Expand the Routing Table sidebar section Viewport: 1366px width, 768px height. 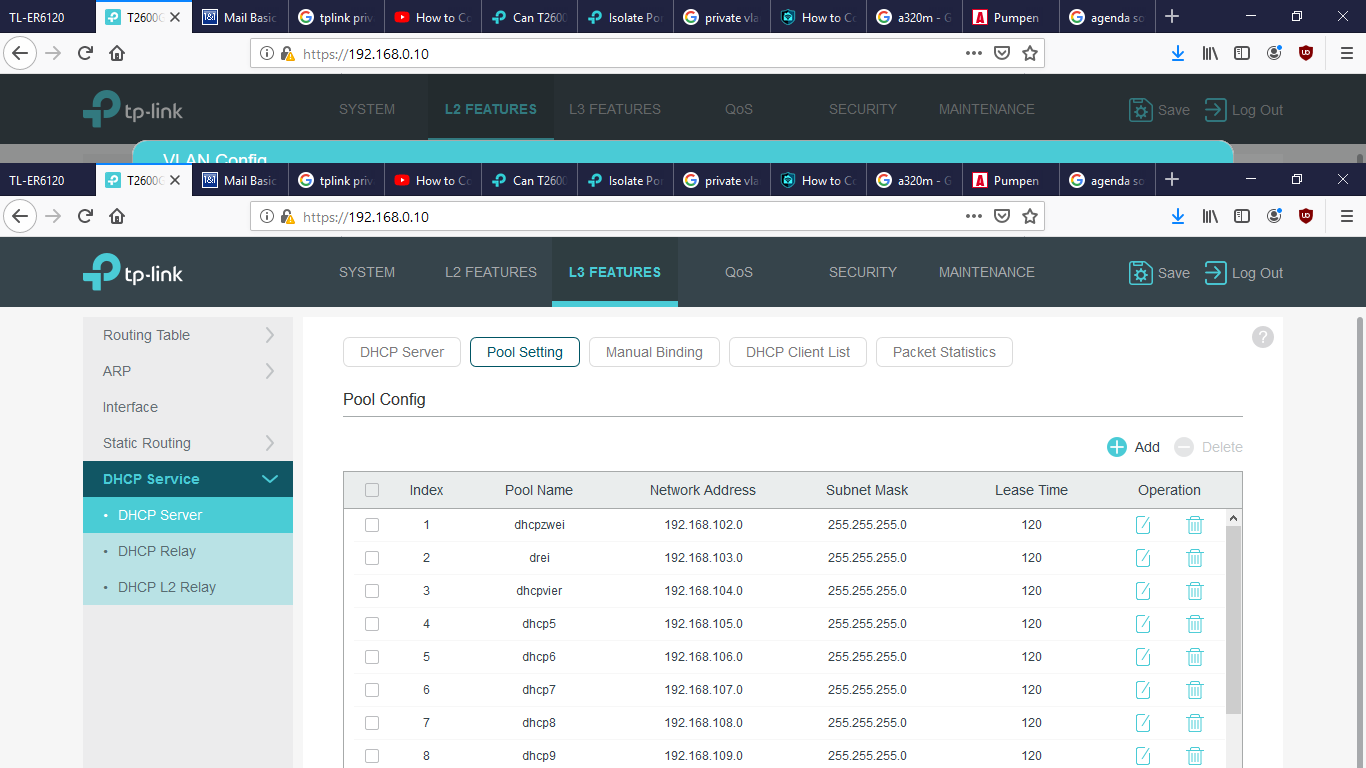188,335
